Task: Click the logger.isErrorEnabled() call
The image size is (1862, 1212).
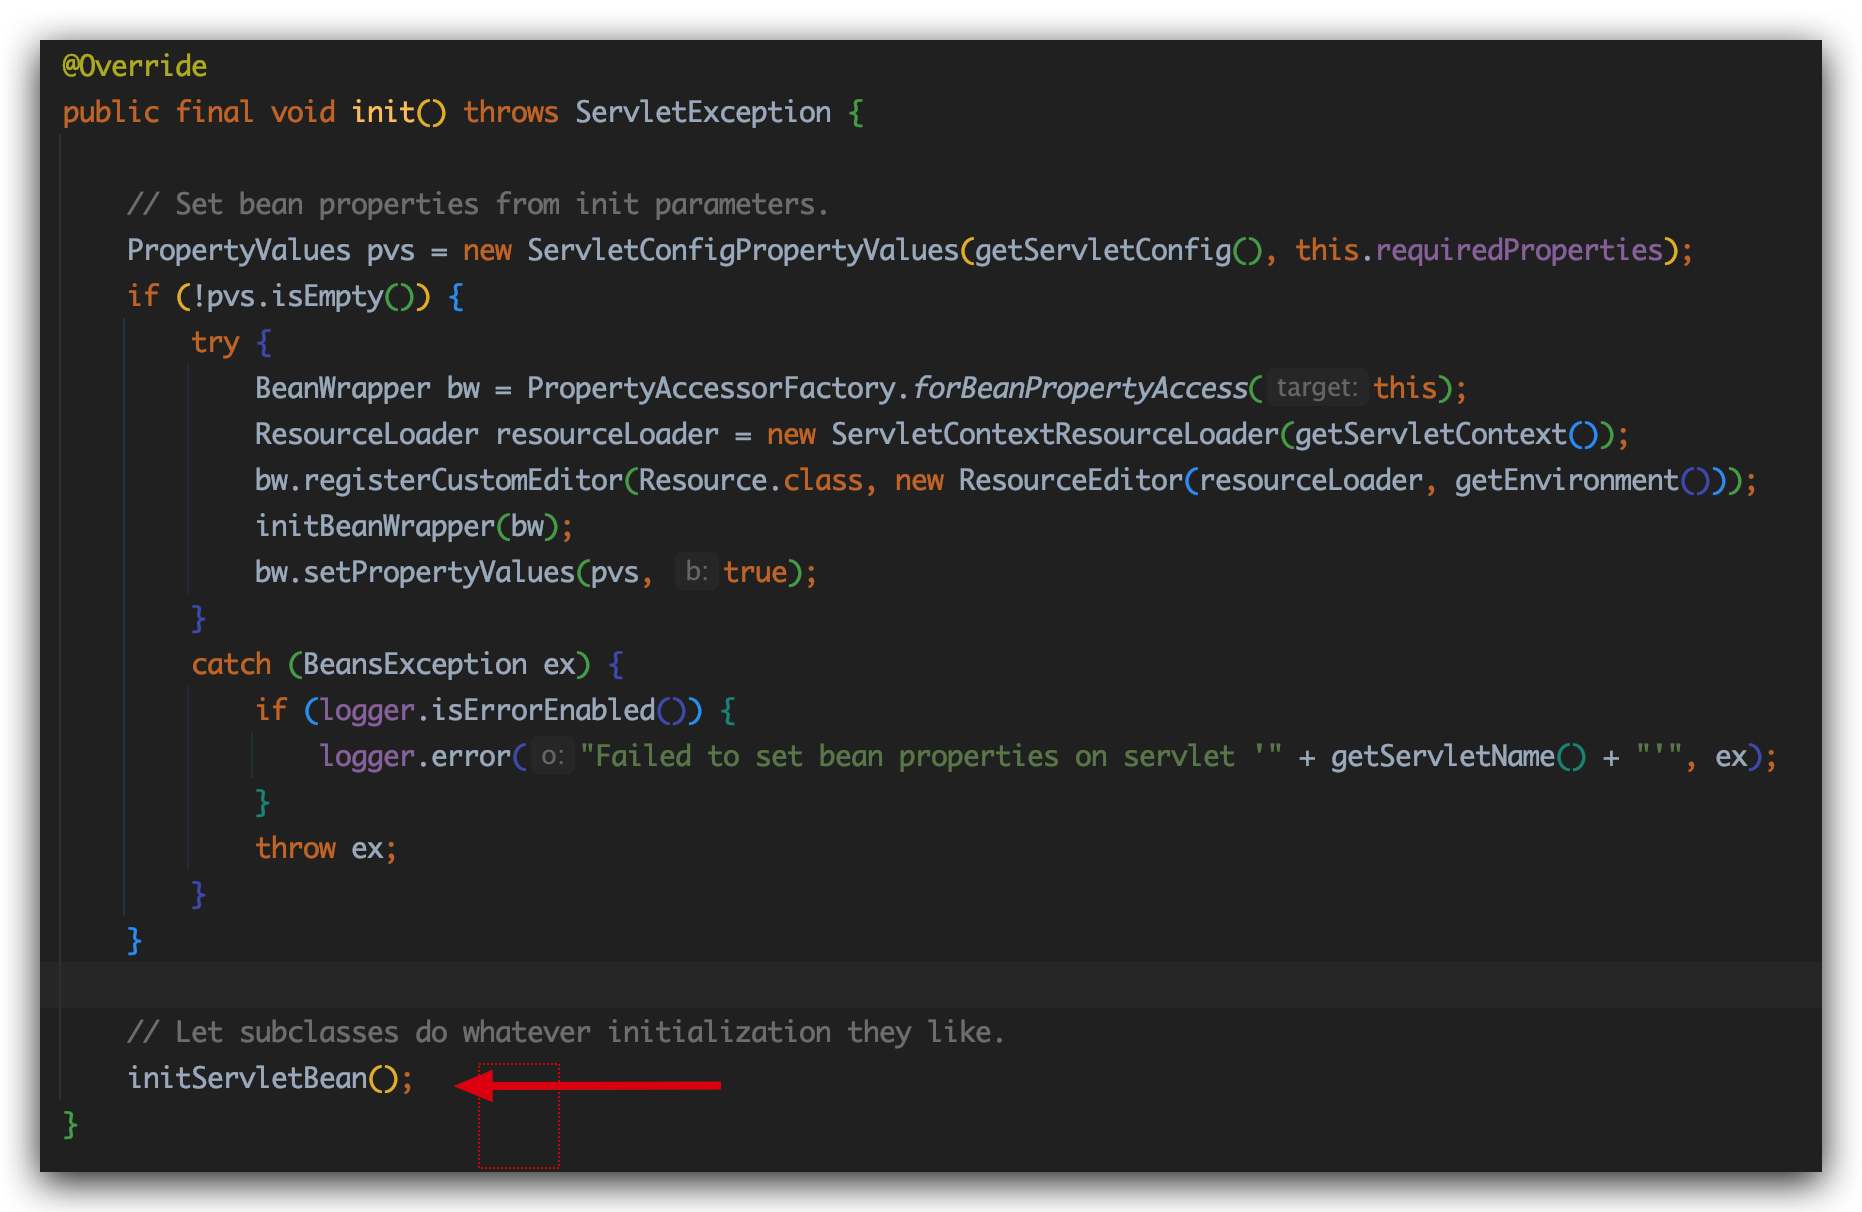Action: [x=510, y=710]
